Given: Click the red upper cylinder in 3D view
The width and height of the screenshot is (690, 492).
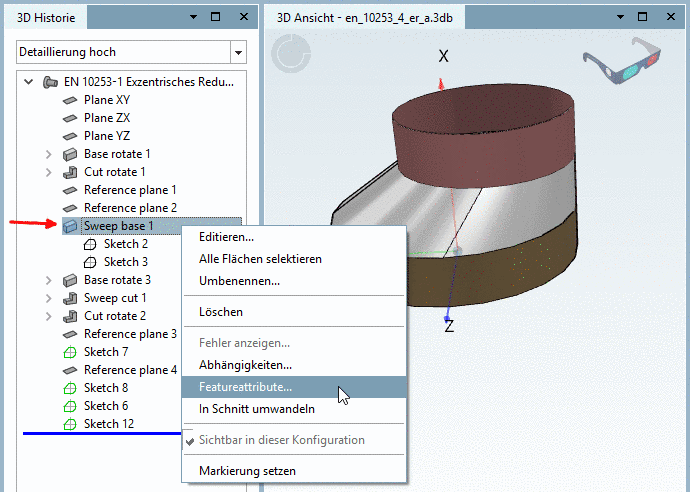Looking at the screenshot, I should (486, 152).
